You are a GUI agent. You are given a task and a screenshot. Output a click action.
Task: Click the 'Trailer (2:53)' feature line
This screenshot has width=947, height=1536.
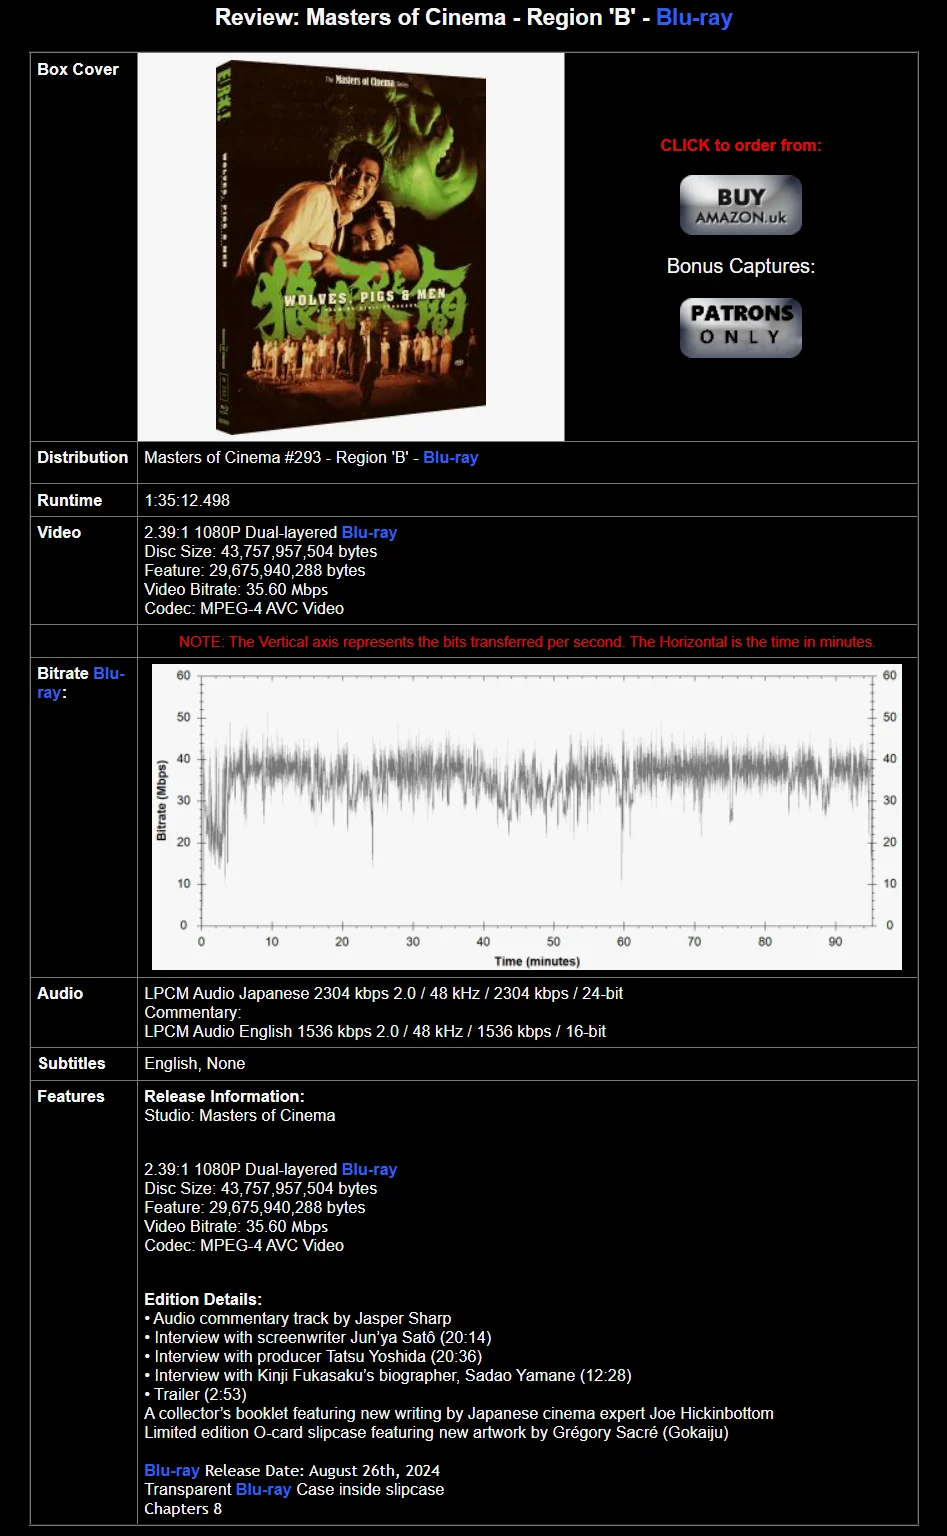196,1394
